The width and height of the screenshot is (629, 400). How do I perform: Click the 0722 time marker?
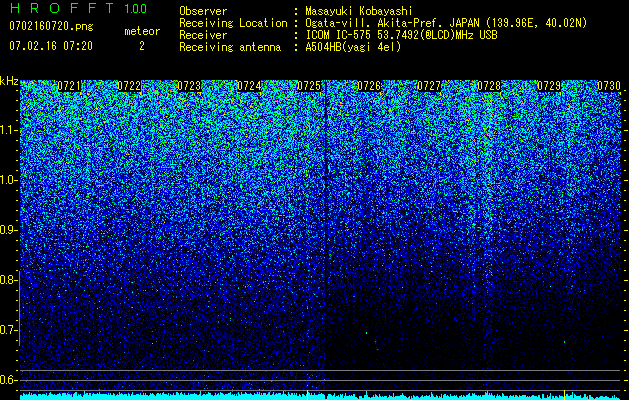[129, 86]
